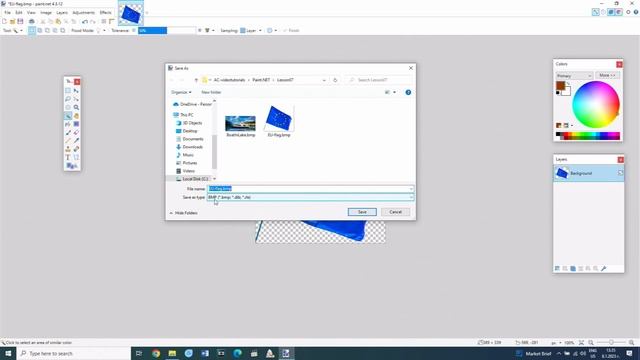Image resolution: width=640 pixels, height=360 pixels.
Task: Enable Replace selection mode in toolbar
Action: pos(32,31)
